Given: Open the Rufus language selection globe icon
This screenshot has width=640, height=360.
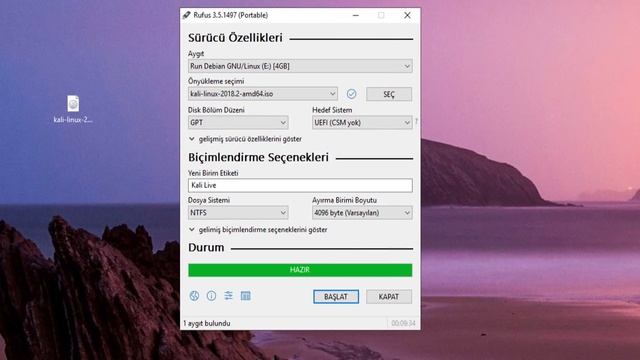Looking at the screenshot, I should pyautogui.click(x=194, y=296).
